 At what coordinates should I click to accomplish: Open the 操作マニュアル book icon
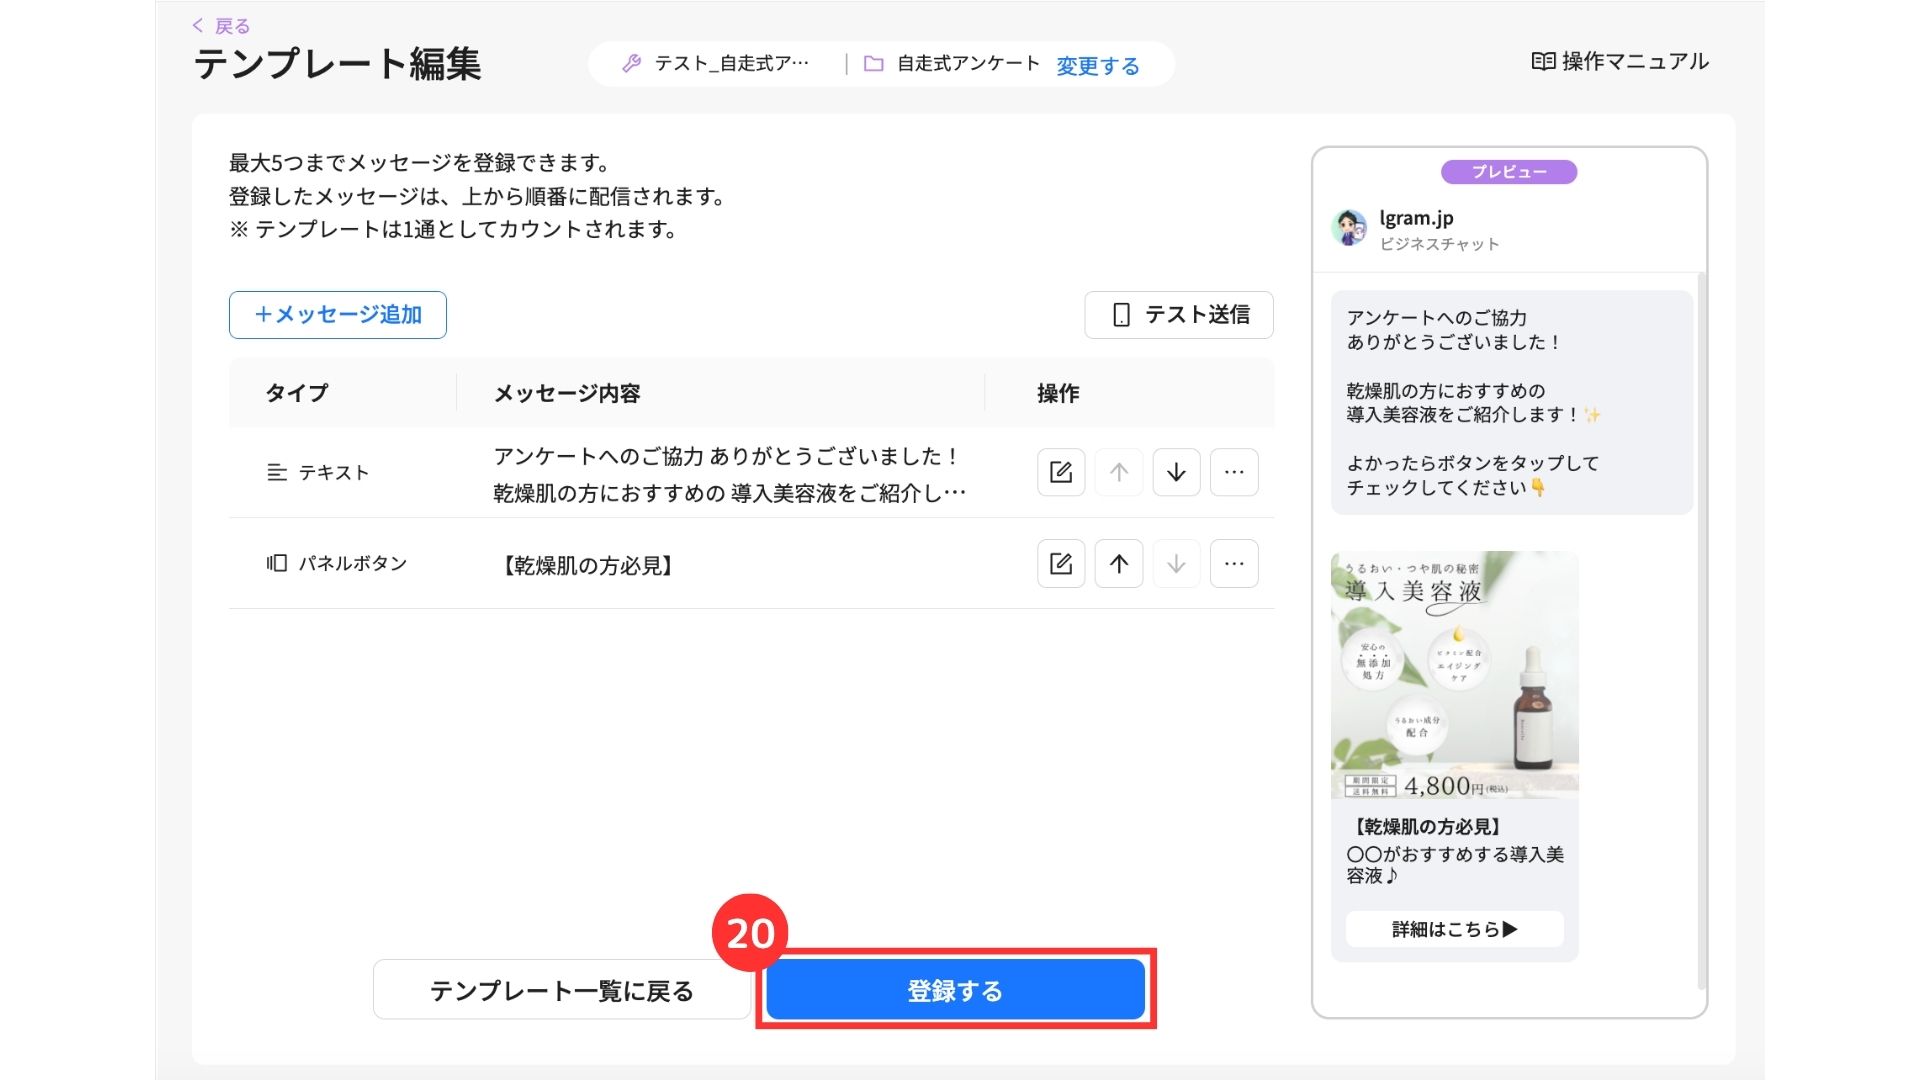click(x=1543, y=61)
